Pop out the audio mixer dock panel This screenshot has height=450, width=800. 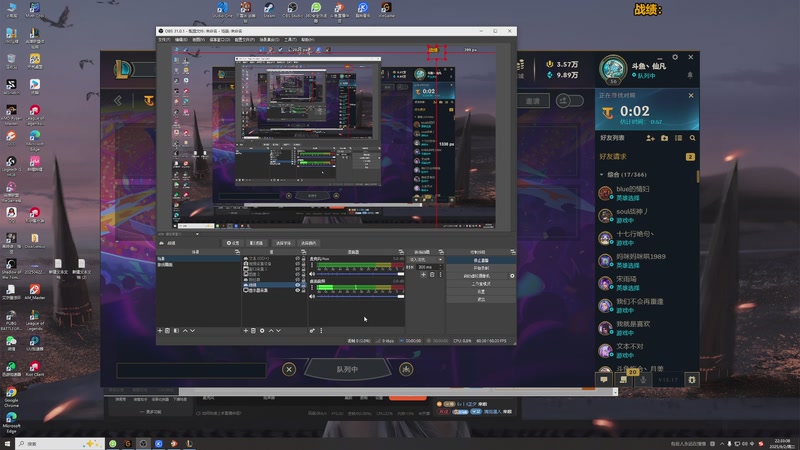[x=401, y=252]
